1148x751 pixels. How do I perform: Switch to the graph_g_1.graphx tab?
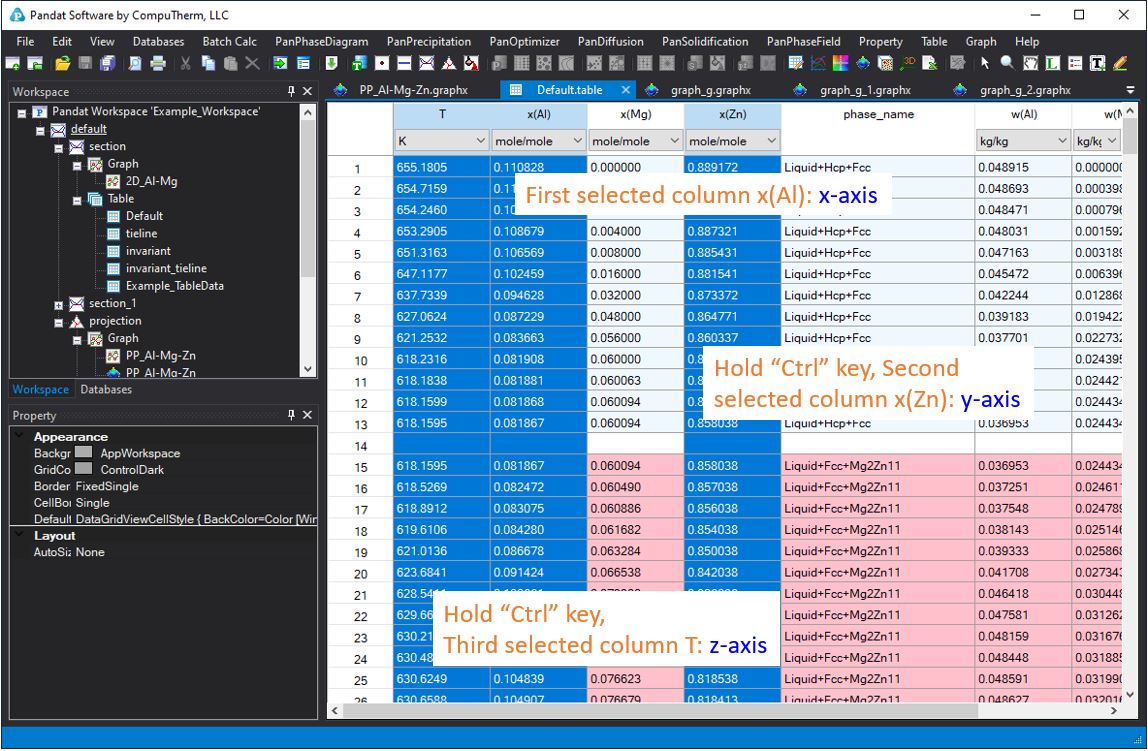(864, 90)
